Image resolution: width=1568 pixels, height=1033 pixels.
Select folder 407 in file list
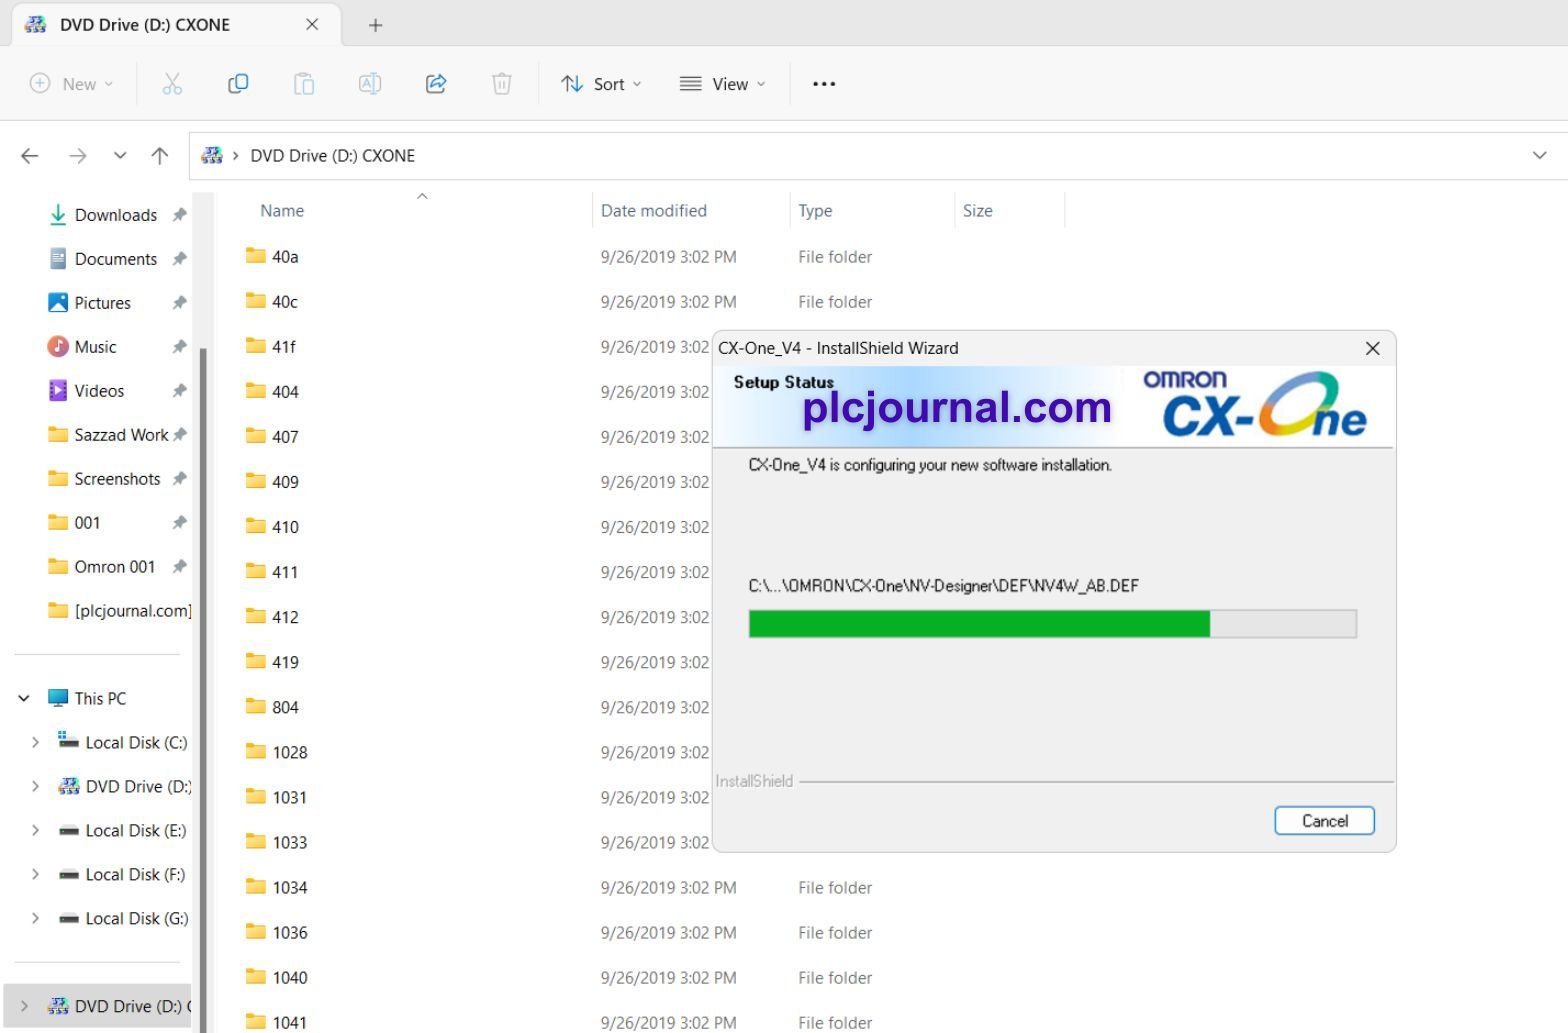285,437
